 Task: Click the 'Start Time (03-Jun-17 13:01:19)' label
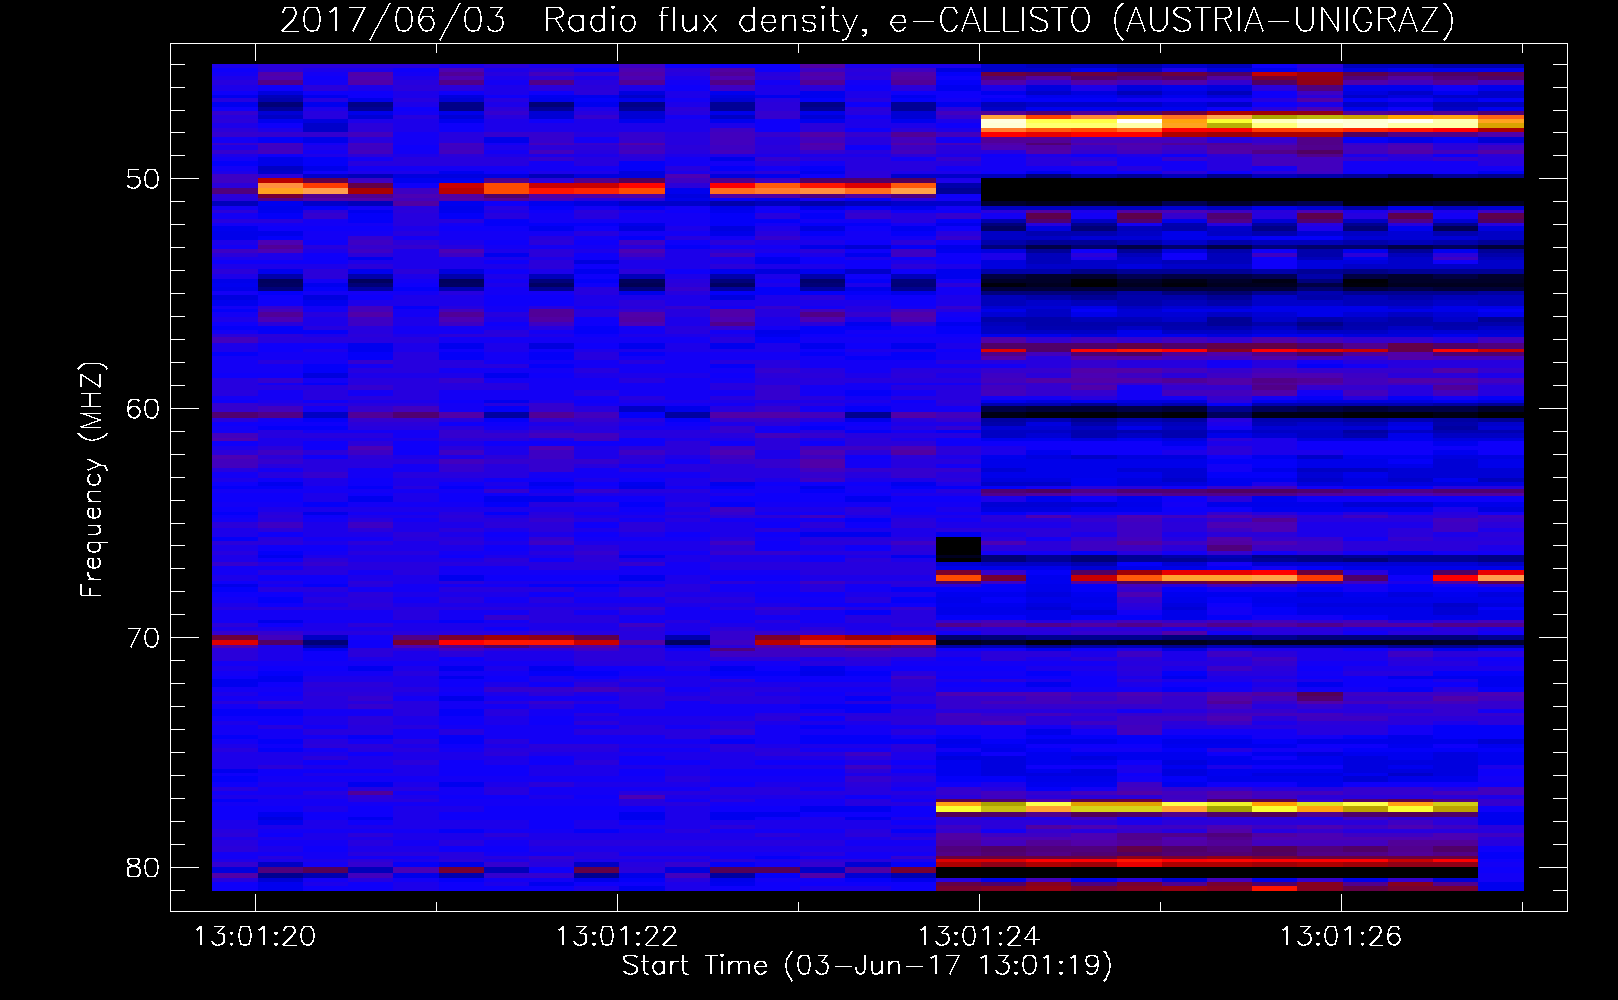(x=867, y=966)
